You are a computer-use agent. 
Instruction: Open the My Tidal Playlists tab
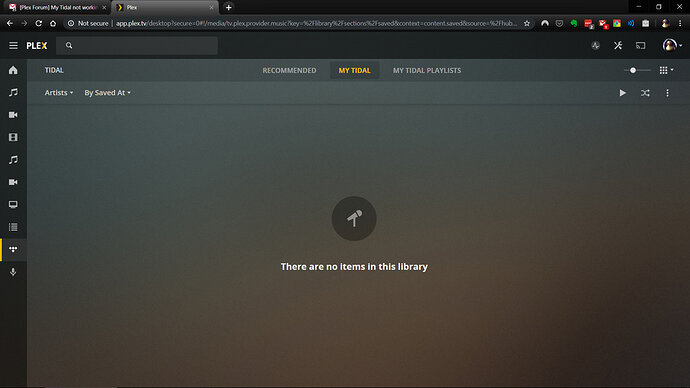tap(427, 70)
